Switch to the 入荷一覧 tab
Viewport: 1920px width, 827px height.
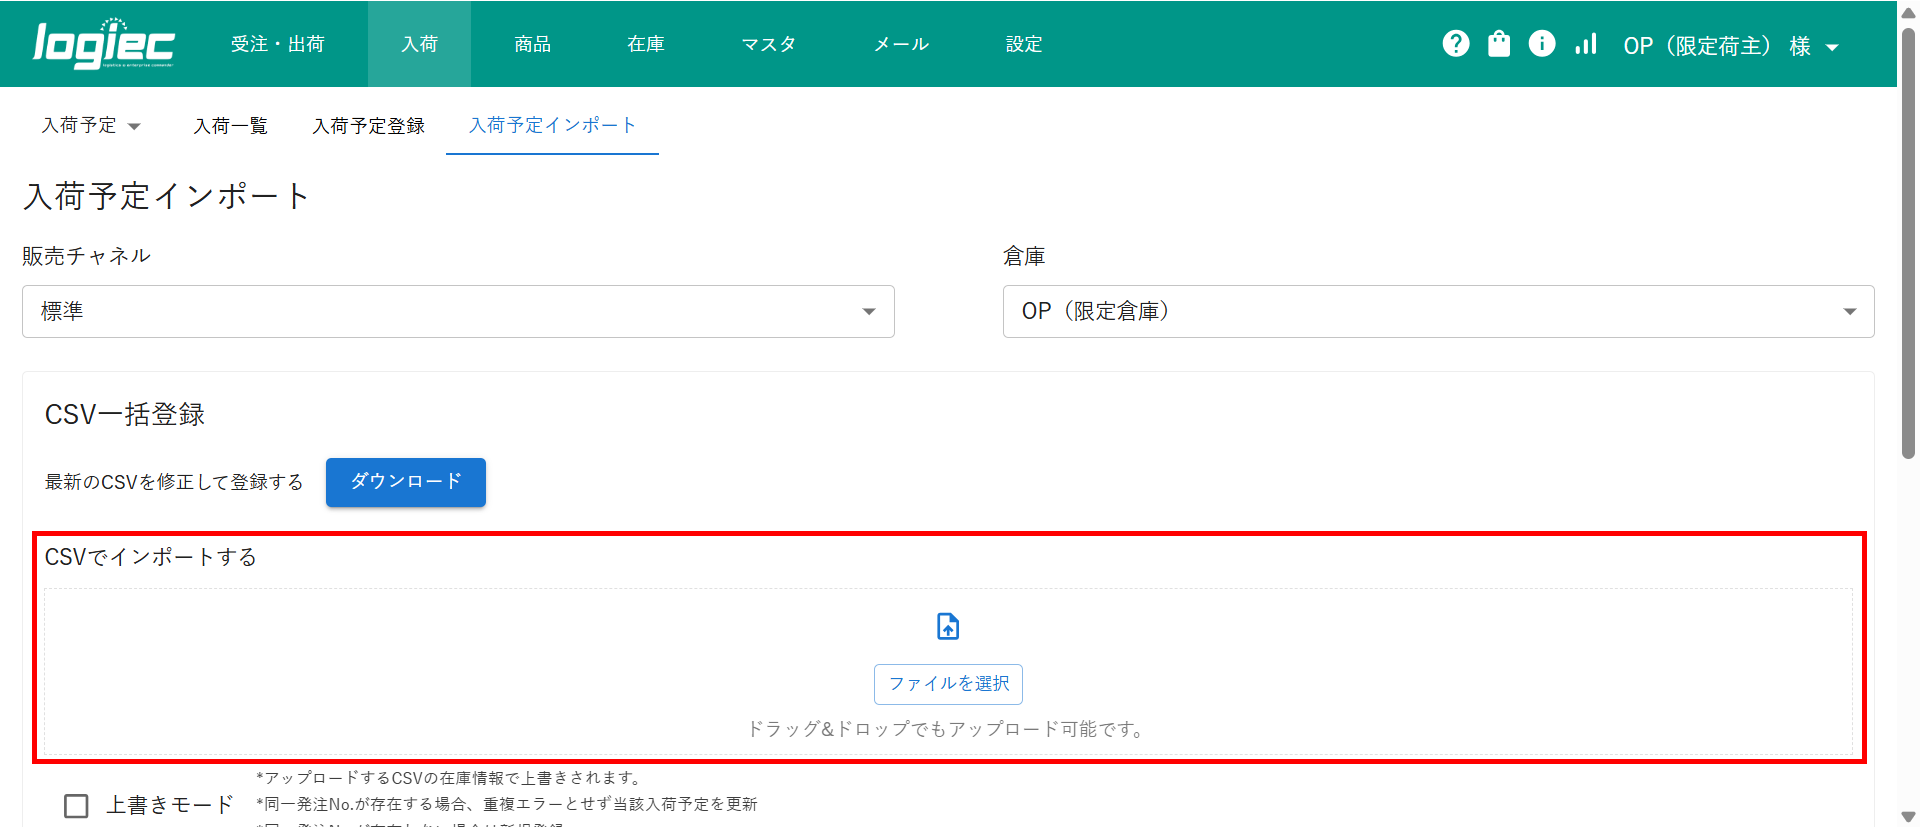(230, 126)
